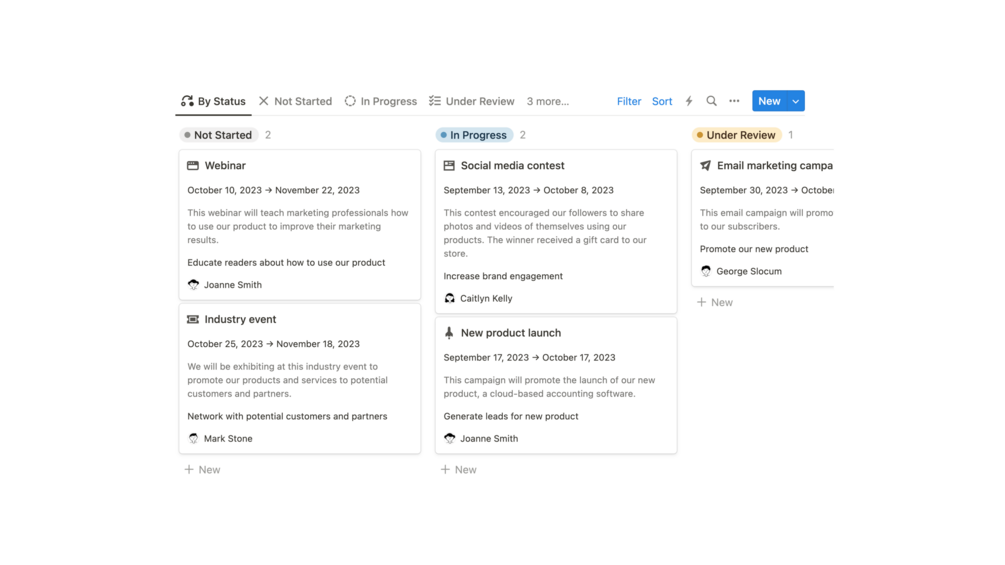Click the Email marketing paper plane icon
This screenshot has width=1005, height=565.
coord(706,165)
